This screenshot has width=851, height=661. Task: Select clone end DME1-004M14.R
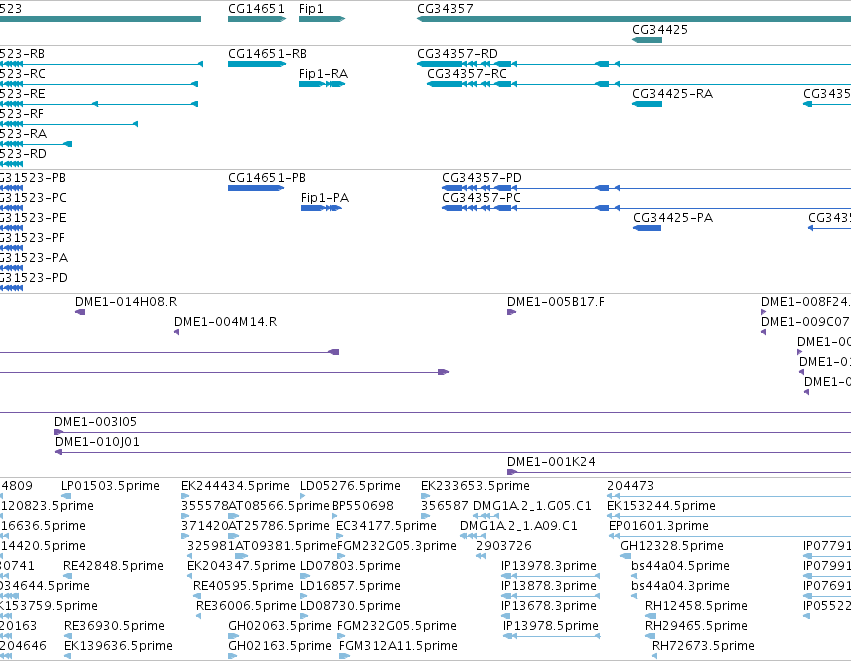pos(225,322)
